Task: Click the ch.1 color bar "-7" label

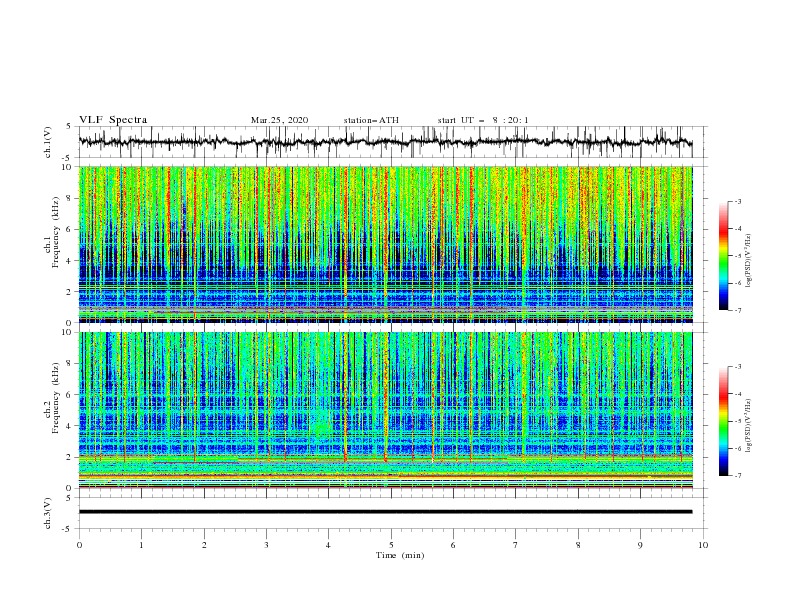Action: (x=738, y=310)
